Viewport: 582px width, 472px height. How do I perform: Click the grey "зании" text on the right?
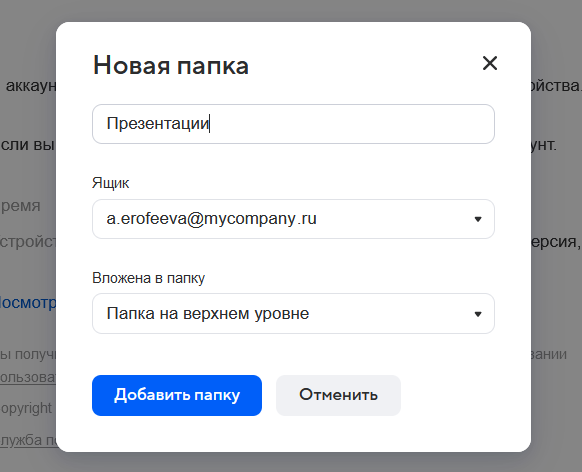tap(549, 354)
